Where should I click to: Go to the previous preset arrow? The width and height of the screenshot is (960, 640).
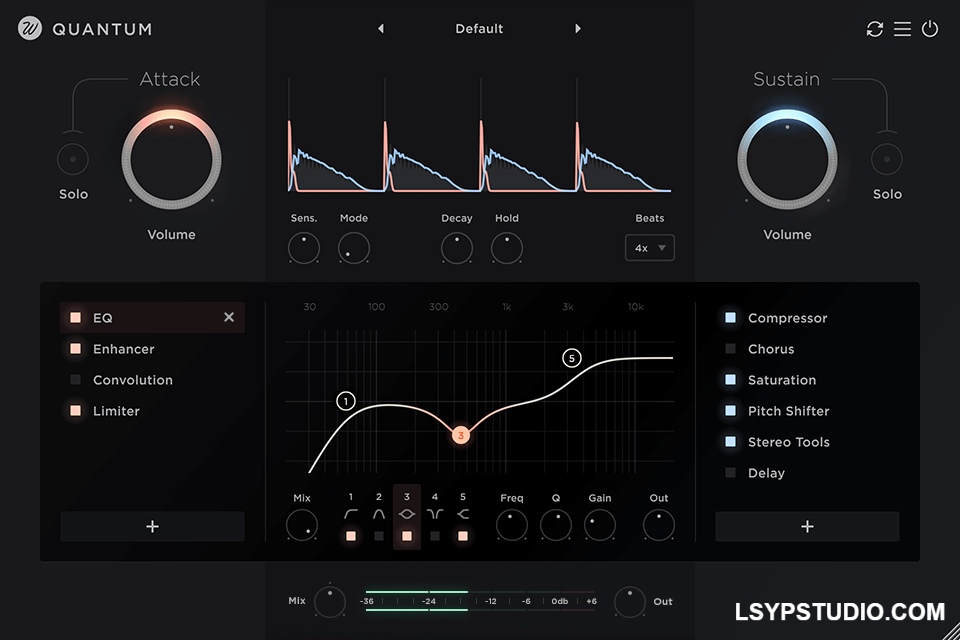pos(381,28)
